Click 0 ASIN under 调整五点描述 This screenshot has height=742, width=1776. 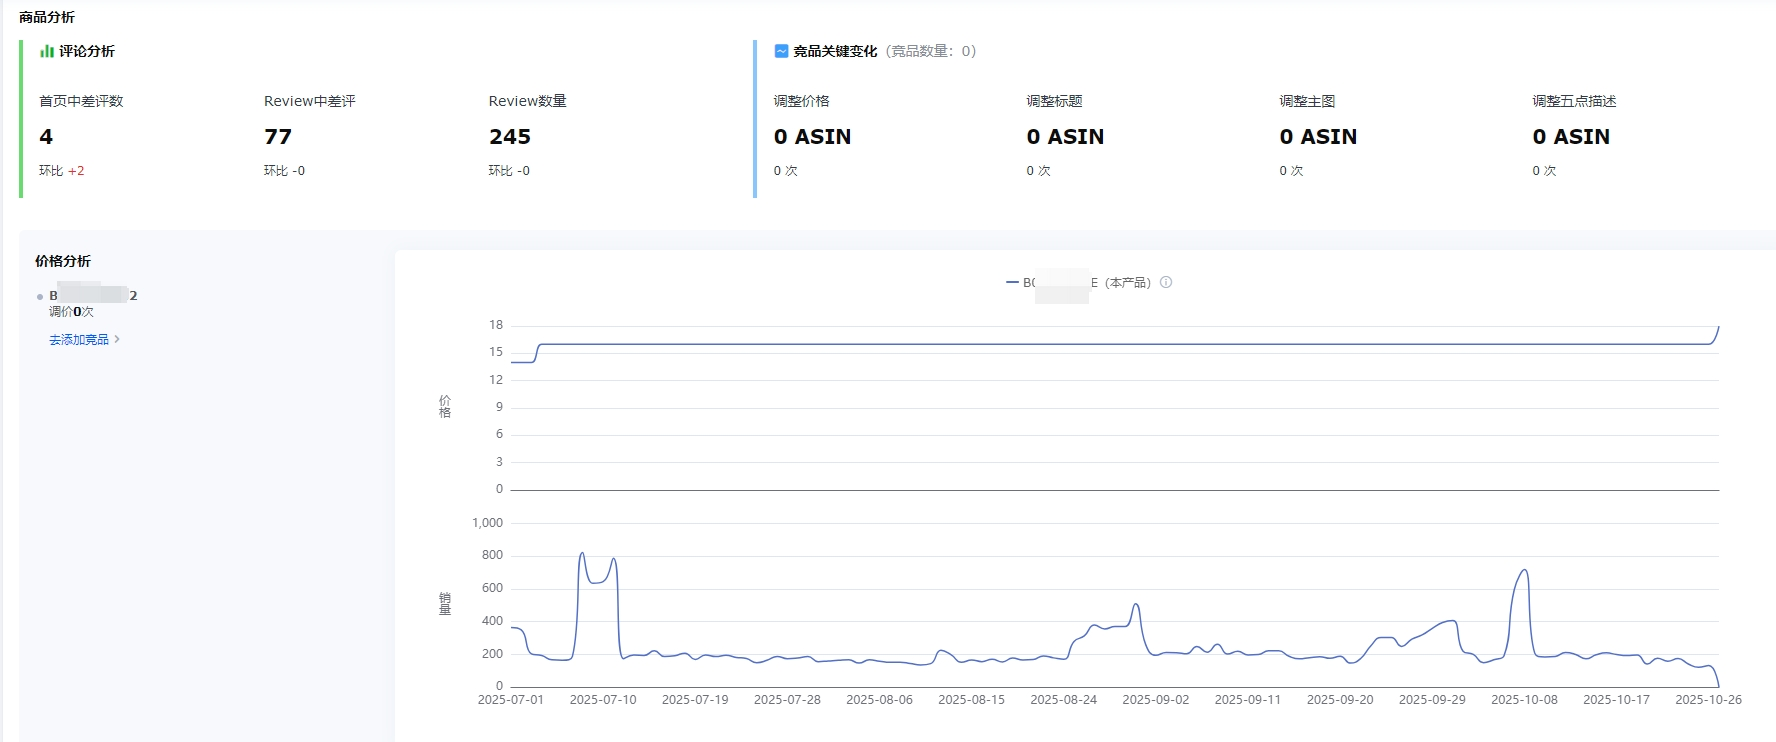1571,137
